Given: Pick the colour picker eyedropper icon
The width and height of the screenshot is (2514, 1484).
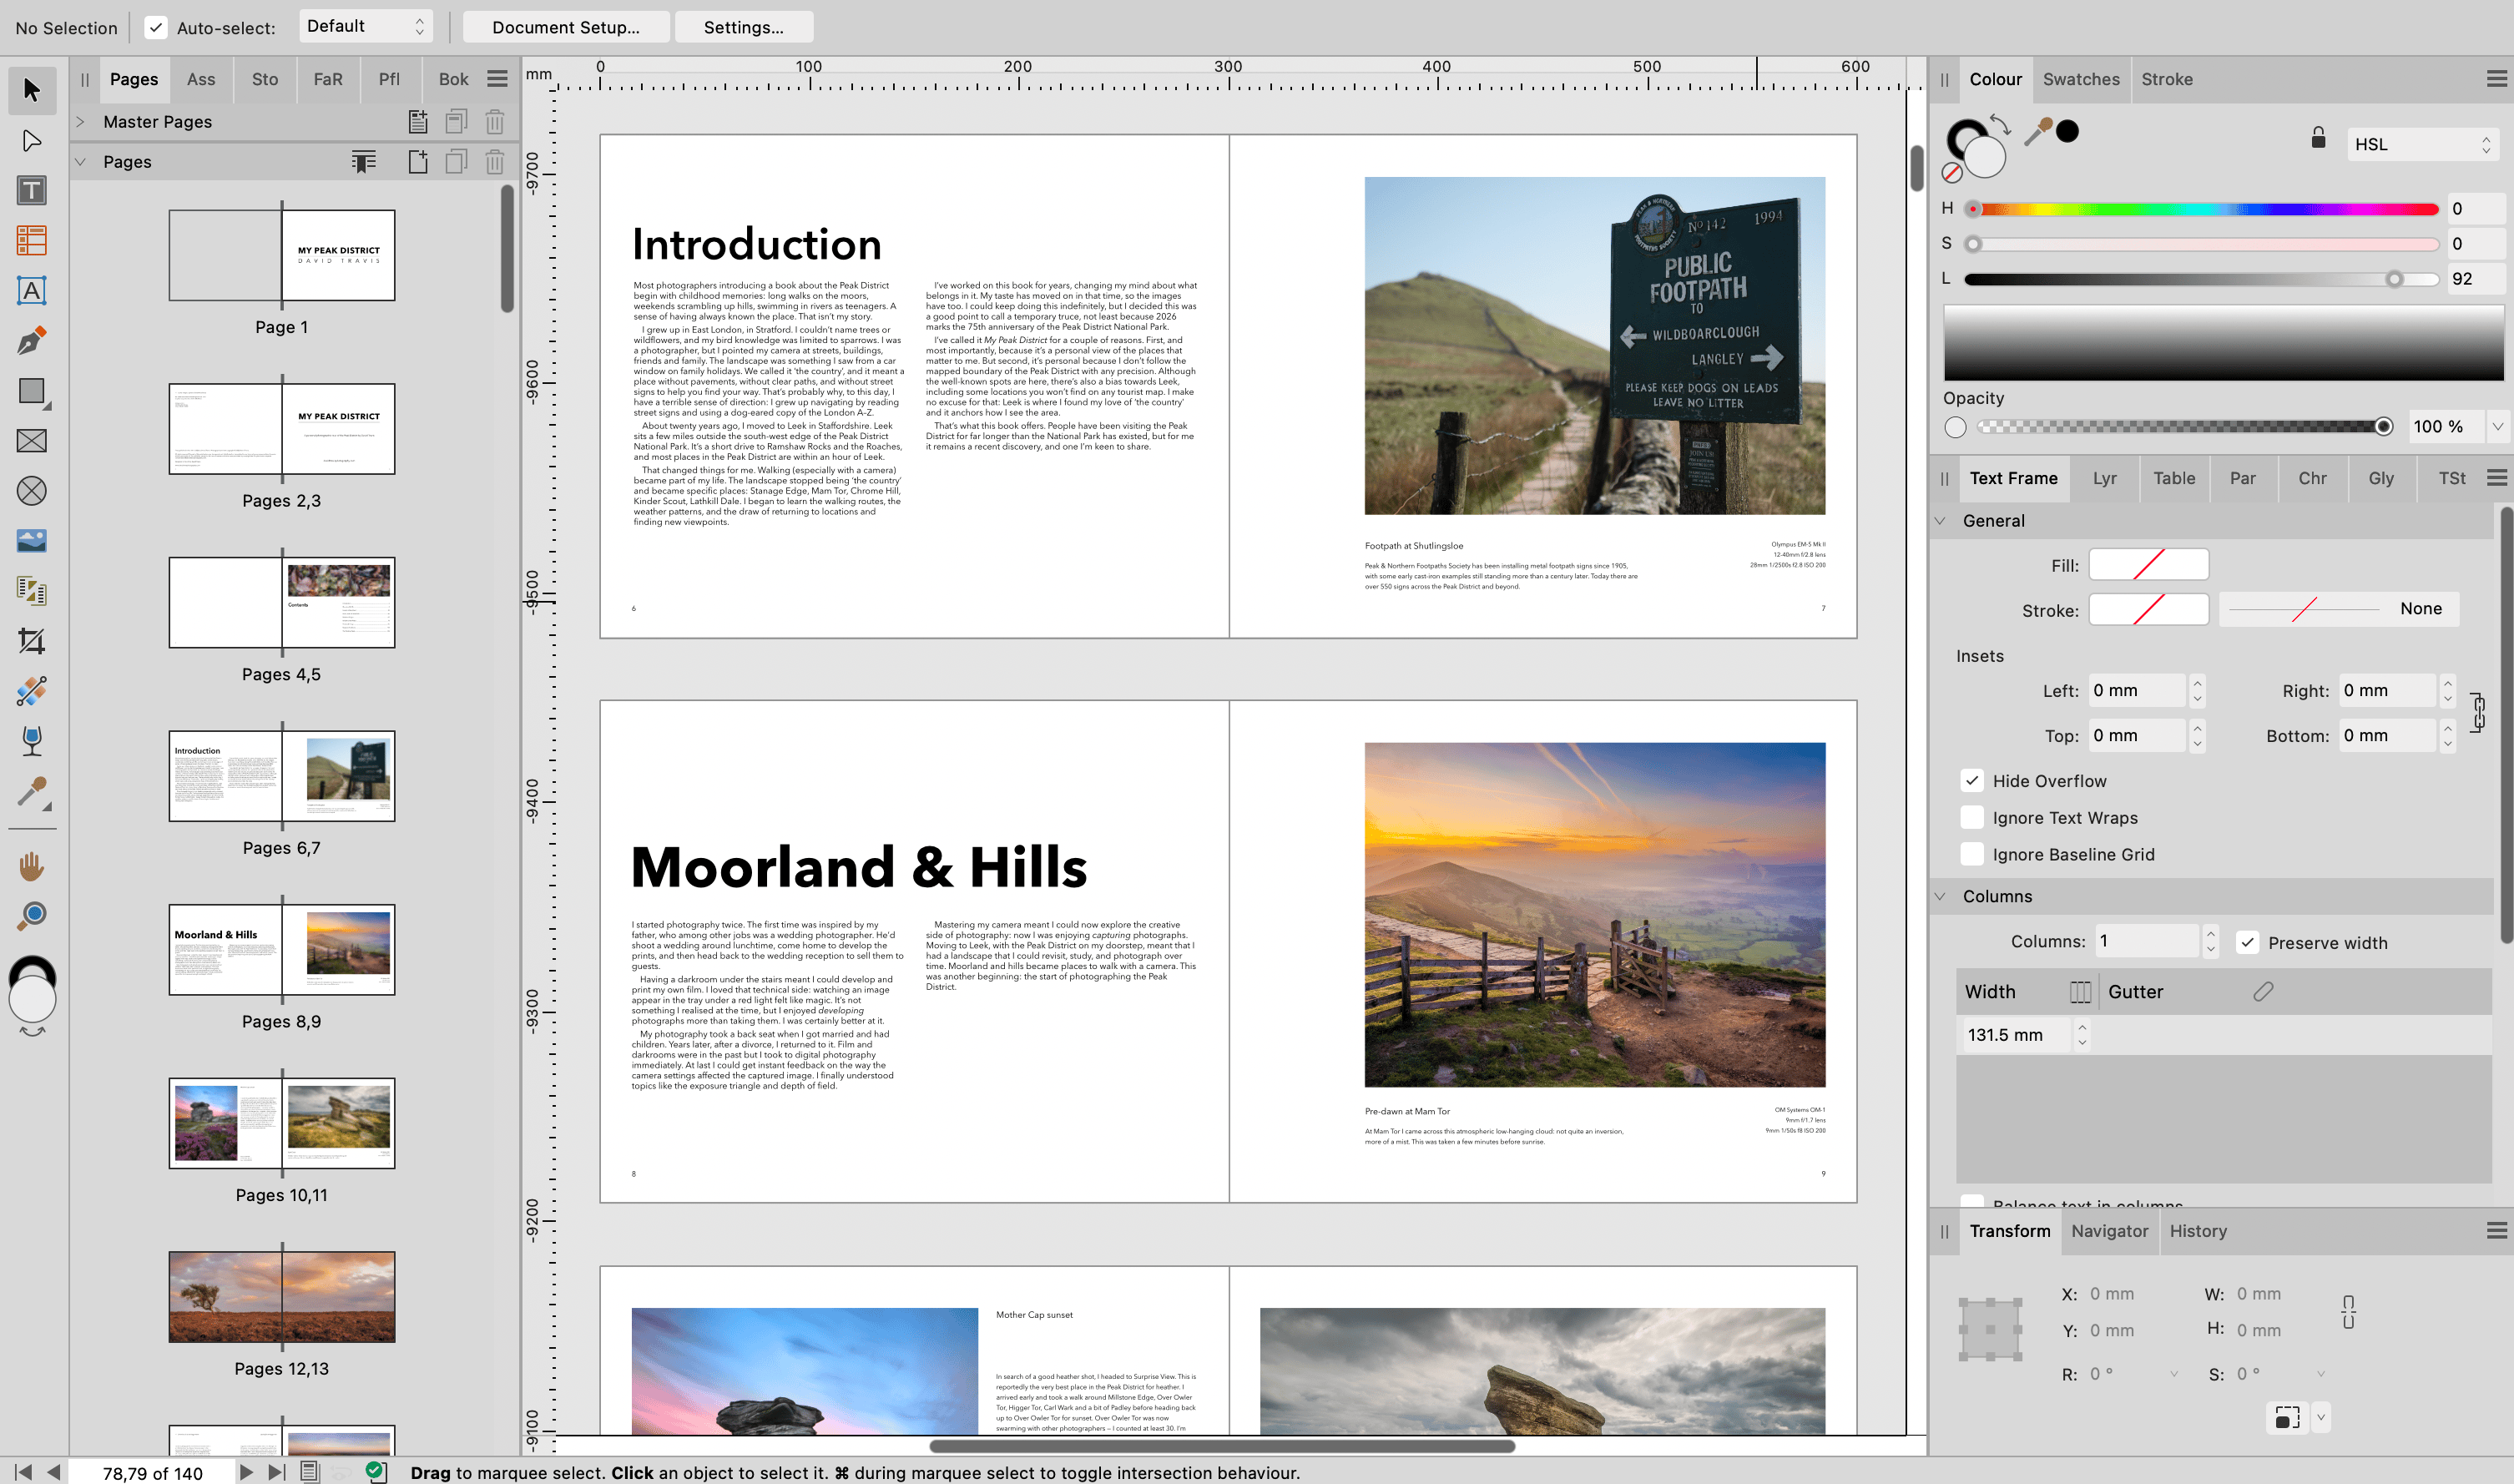Looking at the screenshot, I should pos(2037,131).
